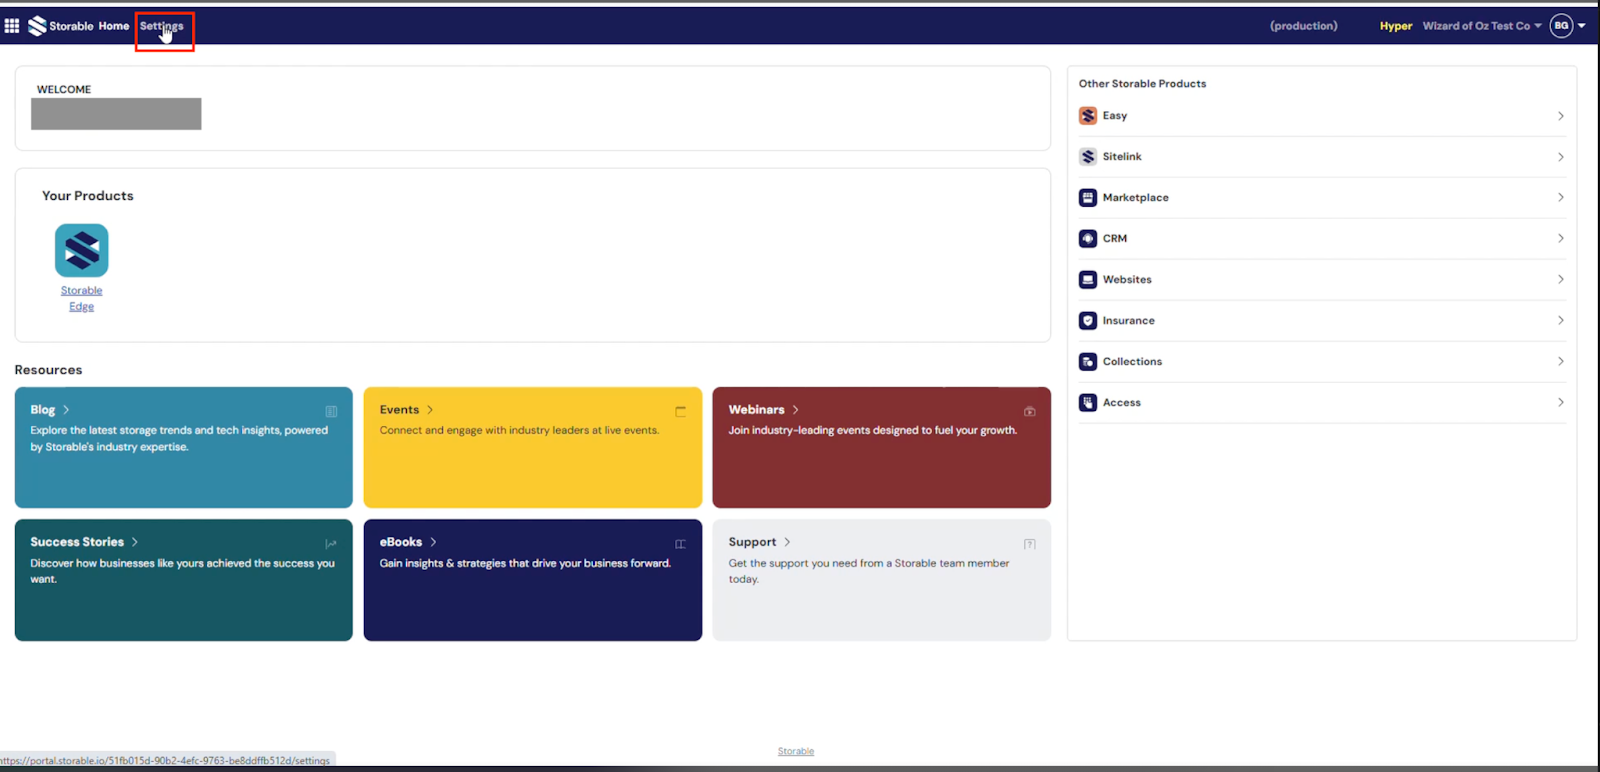Open the Webinars resource card
Image resolution: width=1600 pixels, height=772 pixels.
[x=881, y=447]
